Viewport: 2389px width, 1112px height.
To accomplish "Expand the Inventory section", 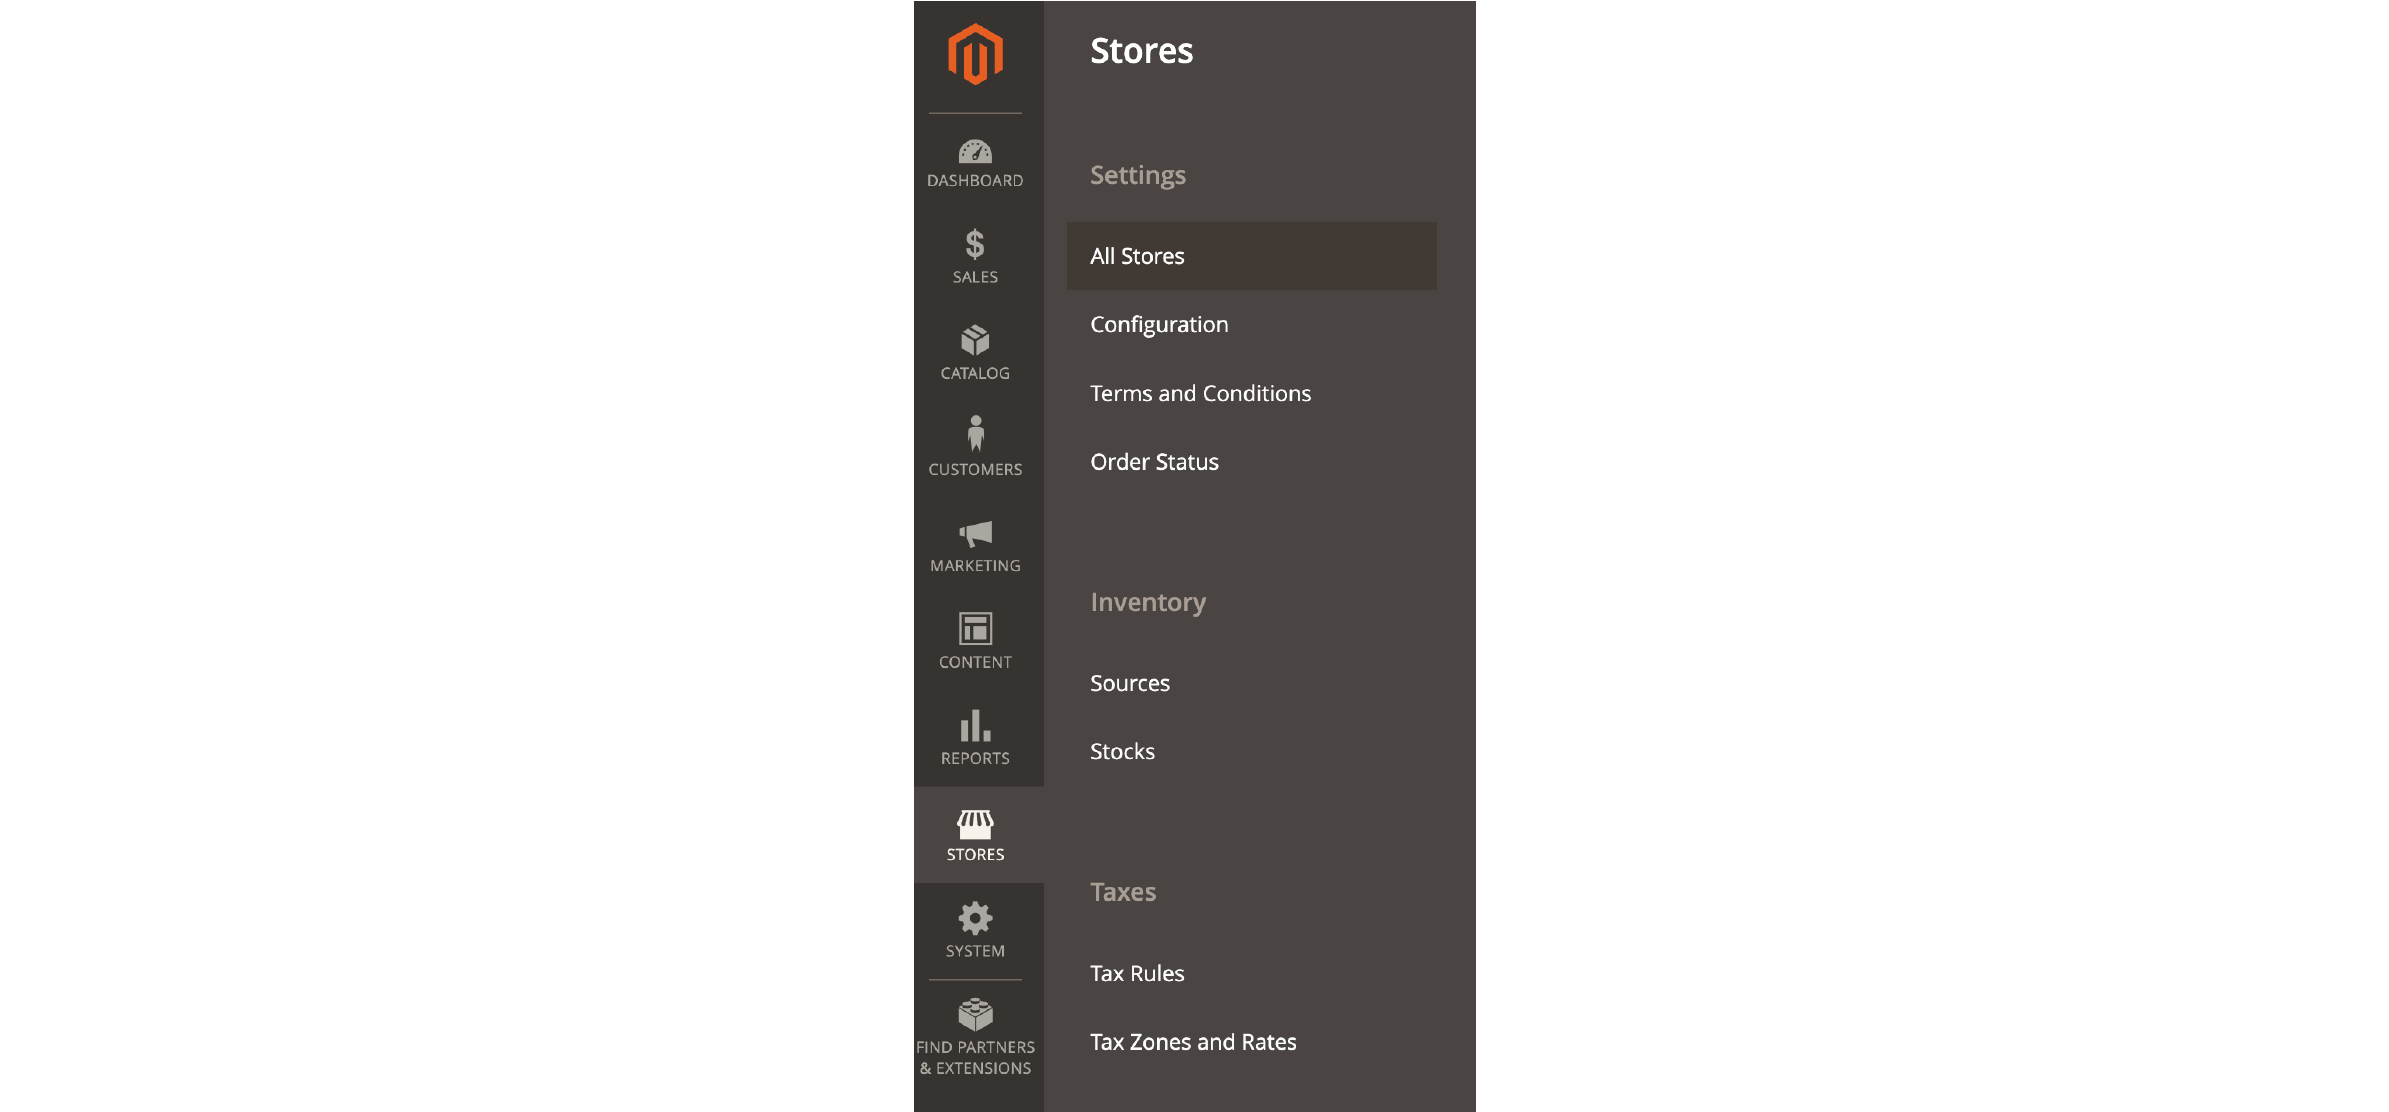I will pyautogui.click(x=1149, y=600).
